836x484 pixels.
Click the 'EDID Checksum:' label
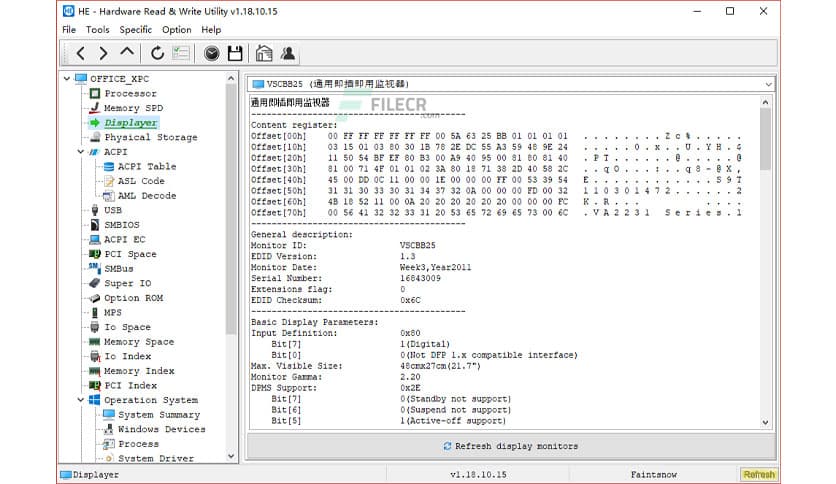click(x=286, y=300)
